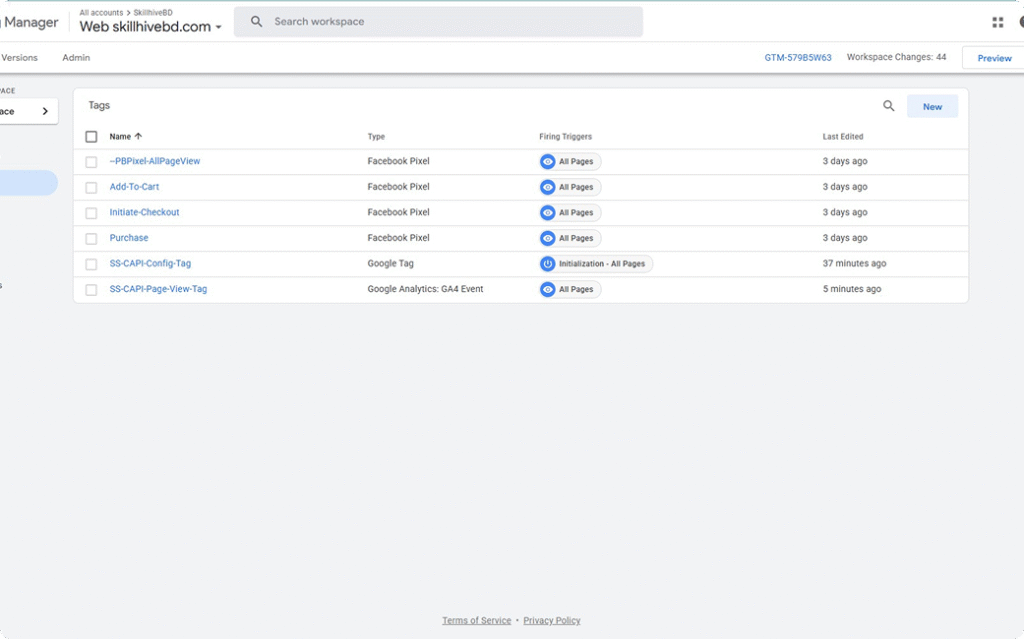Click the Preview button
The height and width of the screenshot is (639, 1024).
(x=994, y=58)
